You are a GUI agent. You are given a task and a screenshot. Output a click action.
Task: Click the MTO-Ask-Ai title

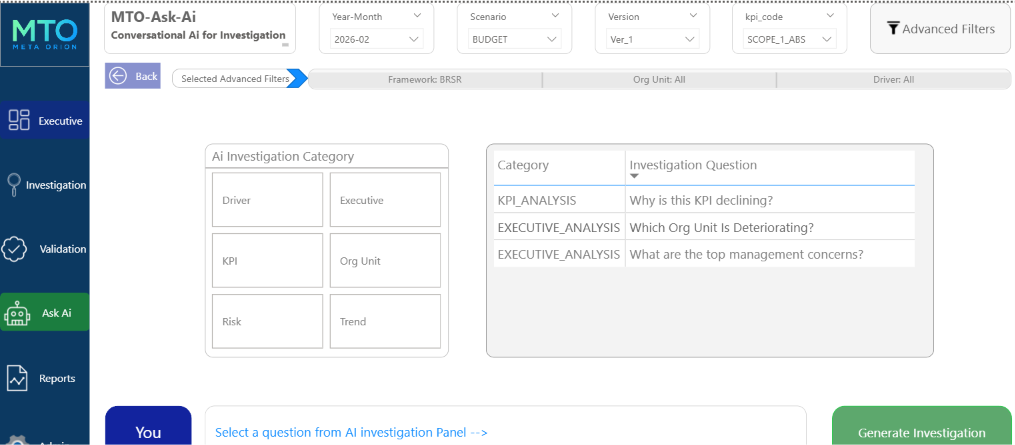[x=153, y=17]
